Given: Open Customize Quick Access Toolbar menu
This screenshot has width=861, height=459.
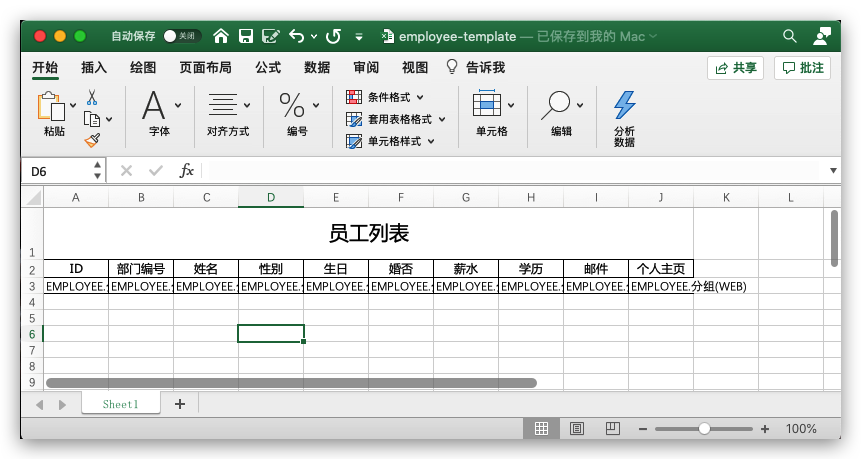Looking at the screenshot, I should 359,37.
